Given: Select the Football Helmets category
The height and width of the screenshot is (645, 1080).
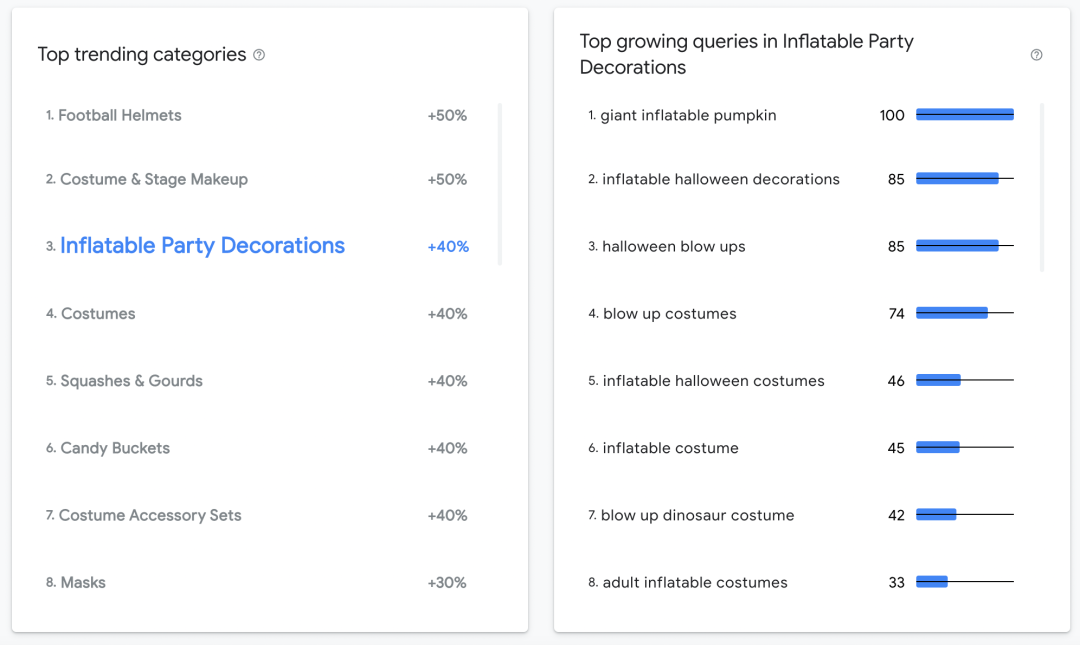Looking at the screenshot, I should coord(120,115).
